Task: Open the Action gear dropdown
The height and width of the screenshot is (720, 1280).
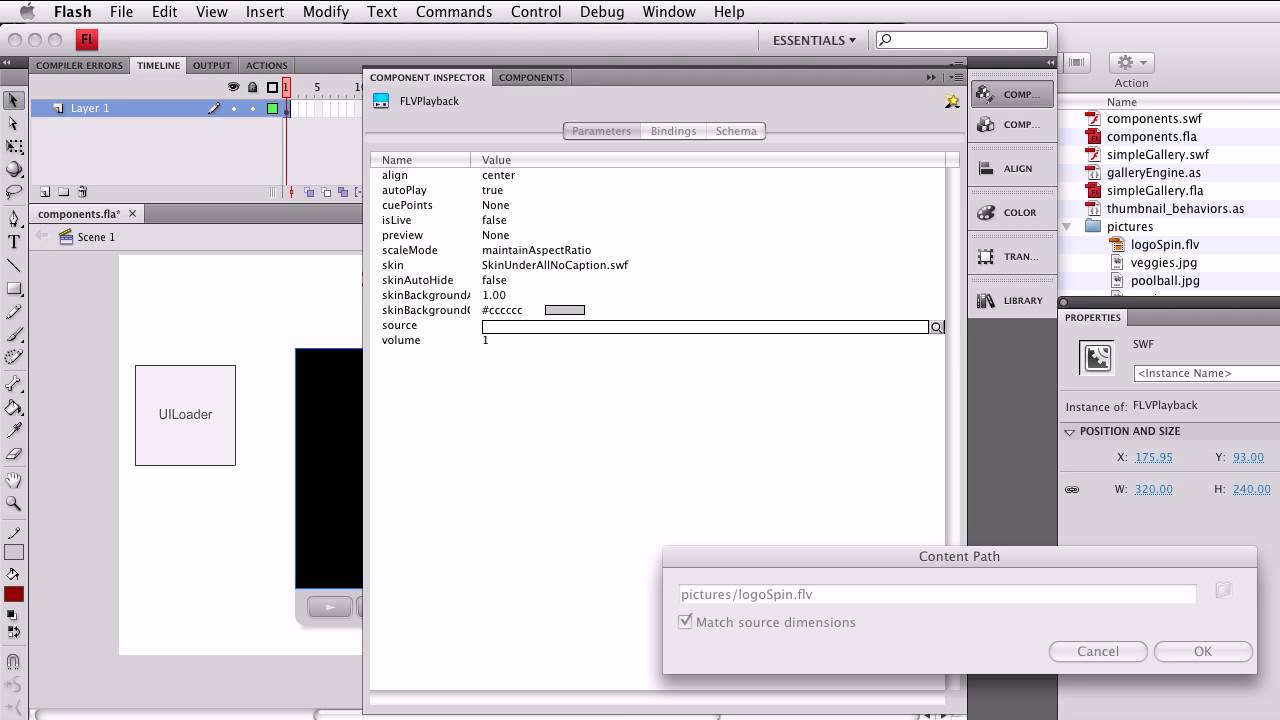Action: click(1131, 62)
